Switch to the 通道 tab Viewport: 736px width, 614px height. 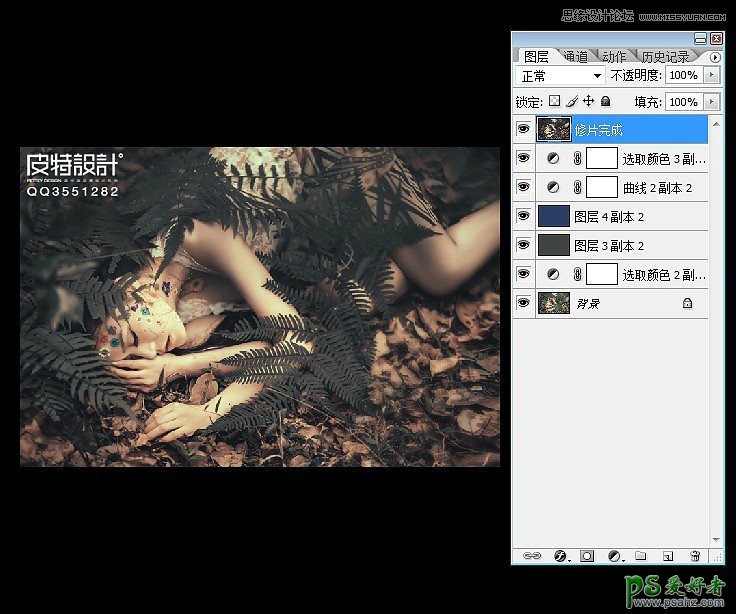point(575,57)
